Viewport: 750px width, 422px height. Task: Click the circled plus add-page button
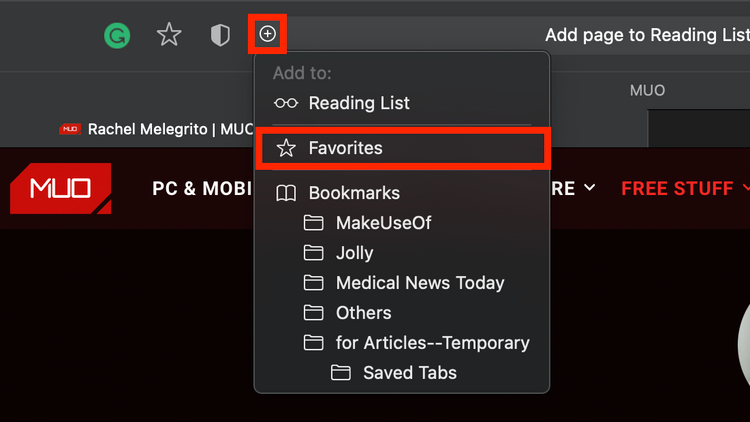[267, 34]
